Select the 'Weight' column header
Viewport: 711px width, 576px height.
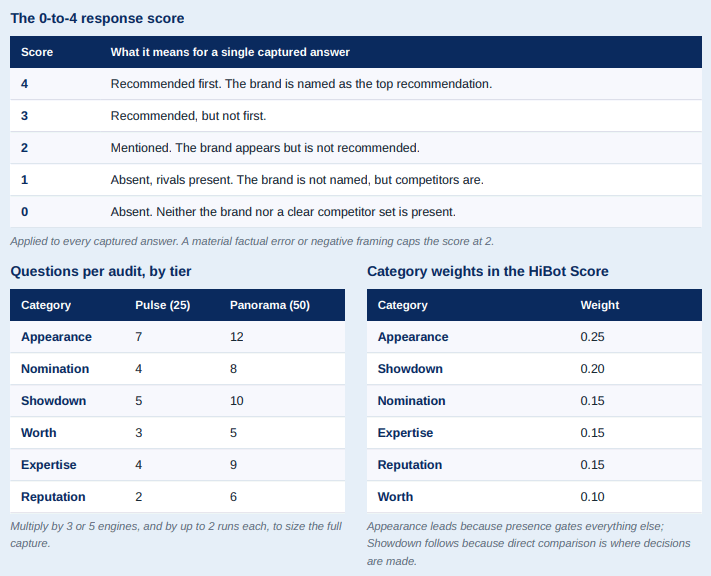click(599, 305)
